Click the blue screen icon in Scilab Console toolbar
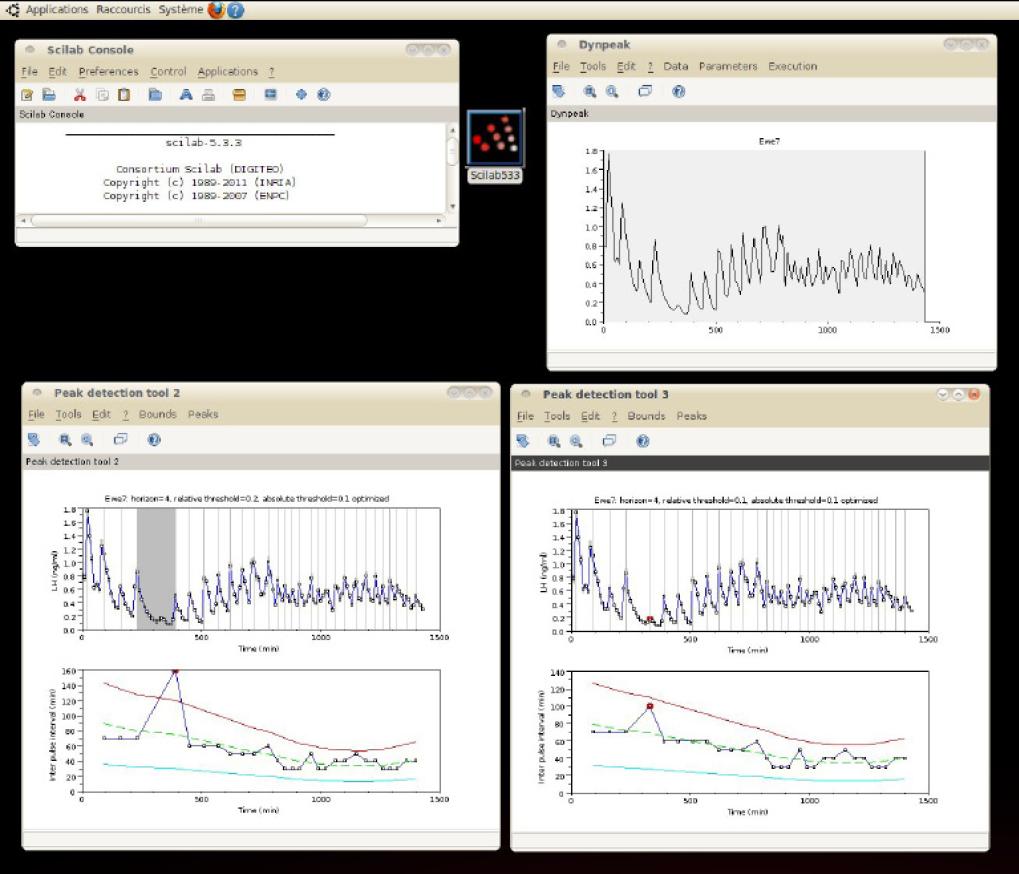Screen dimensions: 1019x874 (270, 95)
